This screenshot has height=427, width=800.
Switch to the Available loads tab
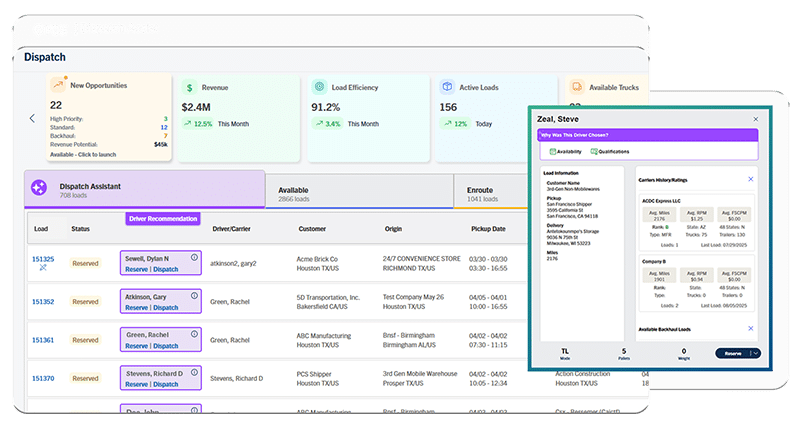359,192
